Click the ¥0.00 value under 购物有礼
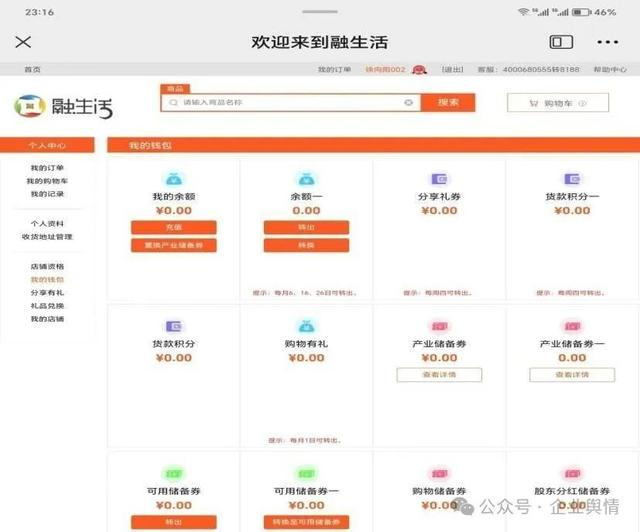Viewport: 640px width, 532px height. tap(307, 358)
